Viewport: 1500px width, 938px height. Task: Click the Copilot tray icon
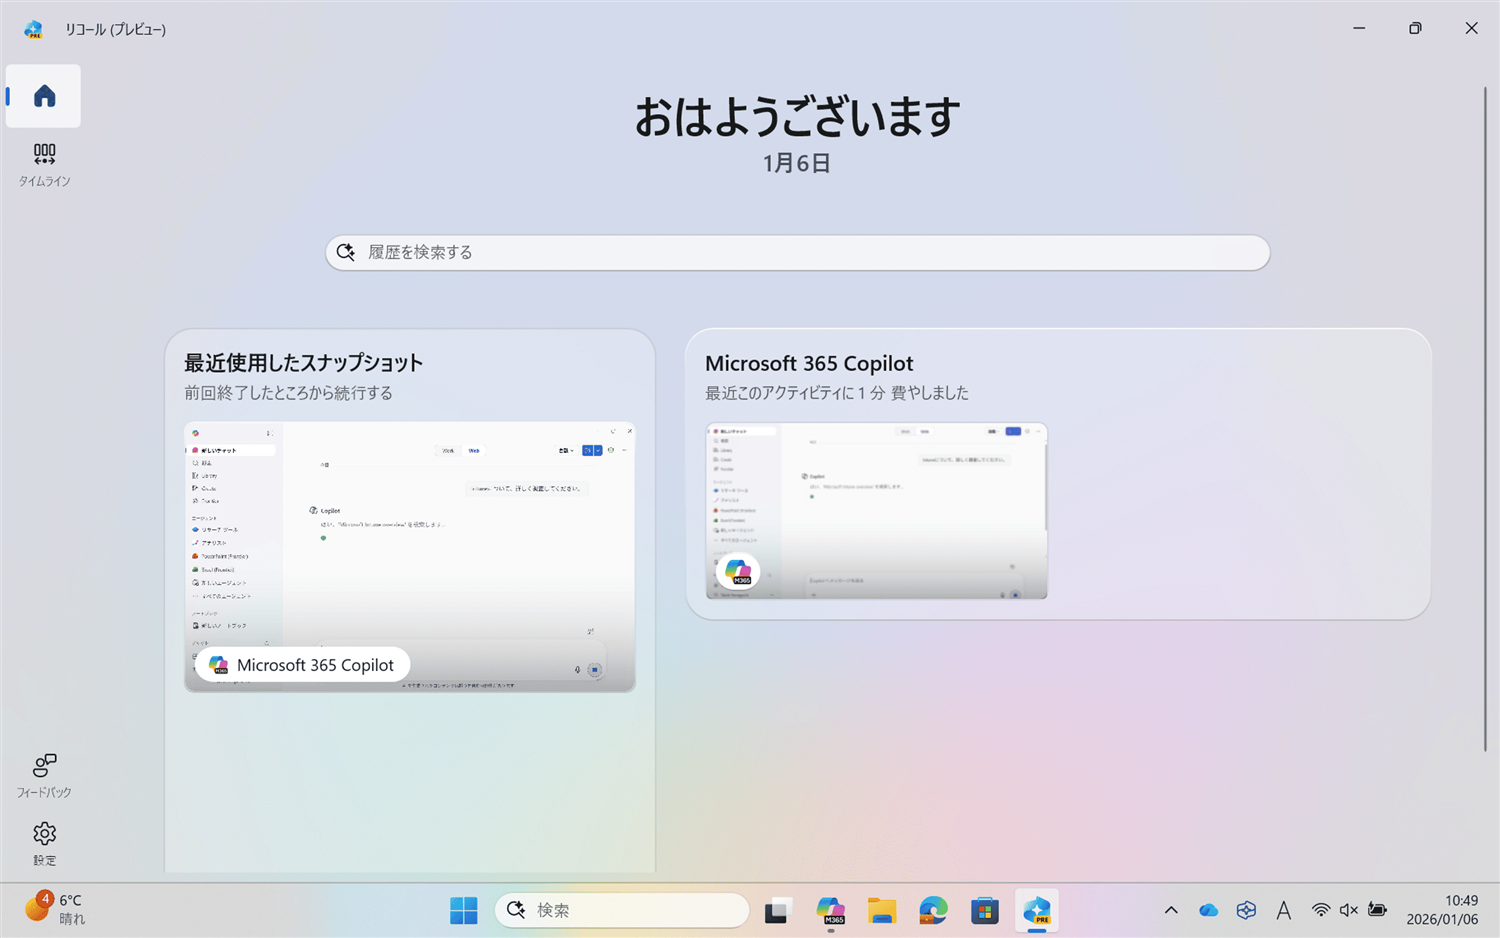pyautogui.click(x=1246, y=910)
